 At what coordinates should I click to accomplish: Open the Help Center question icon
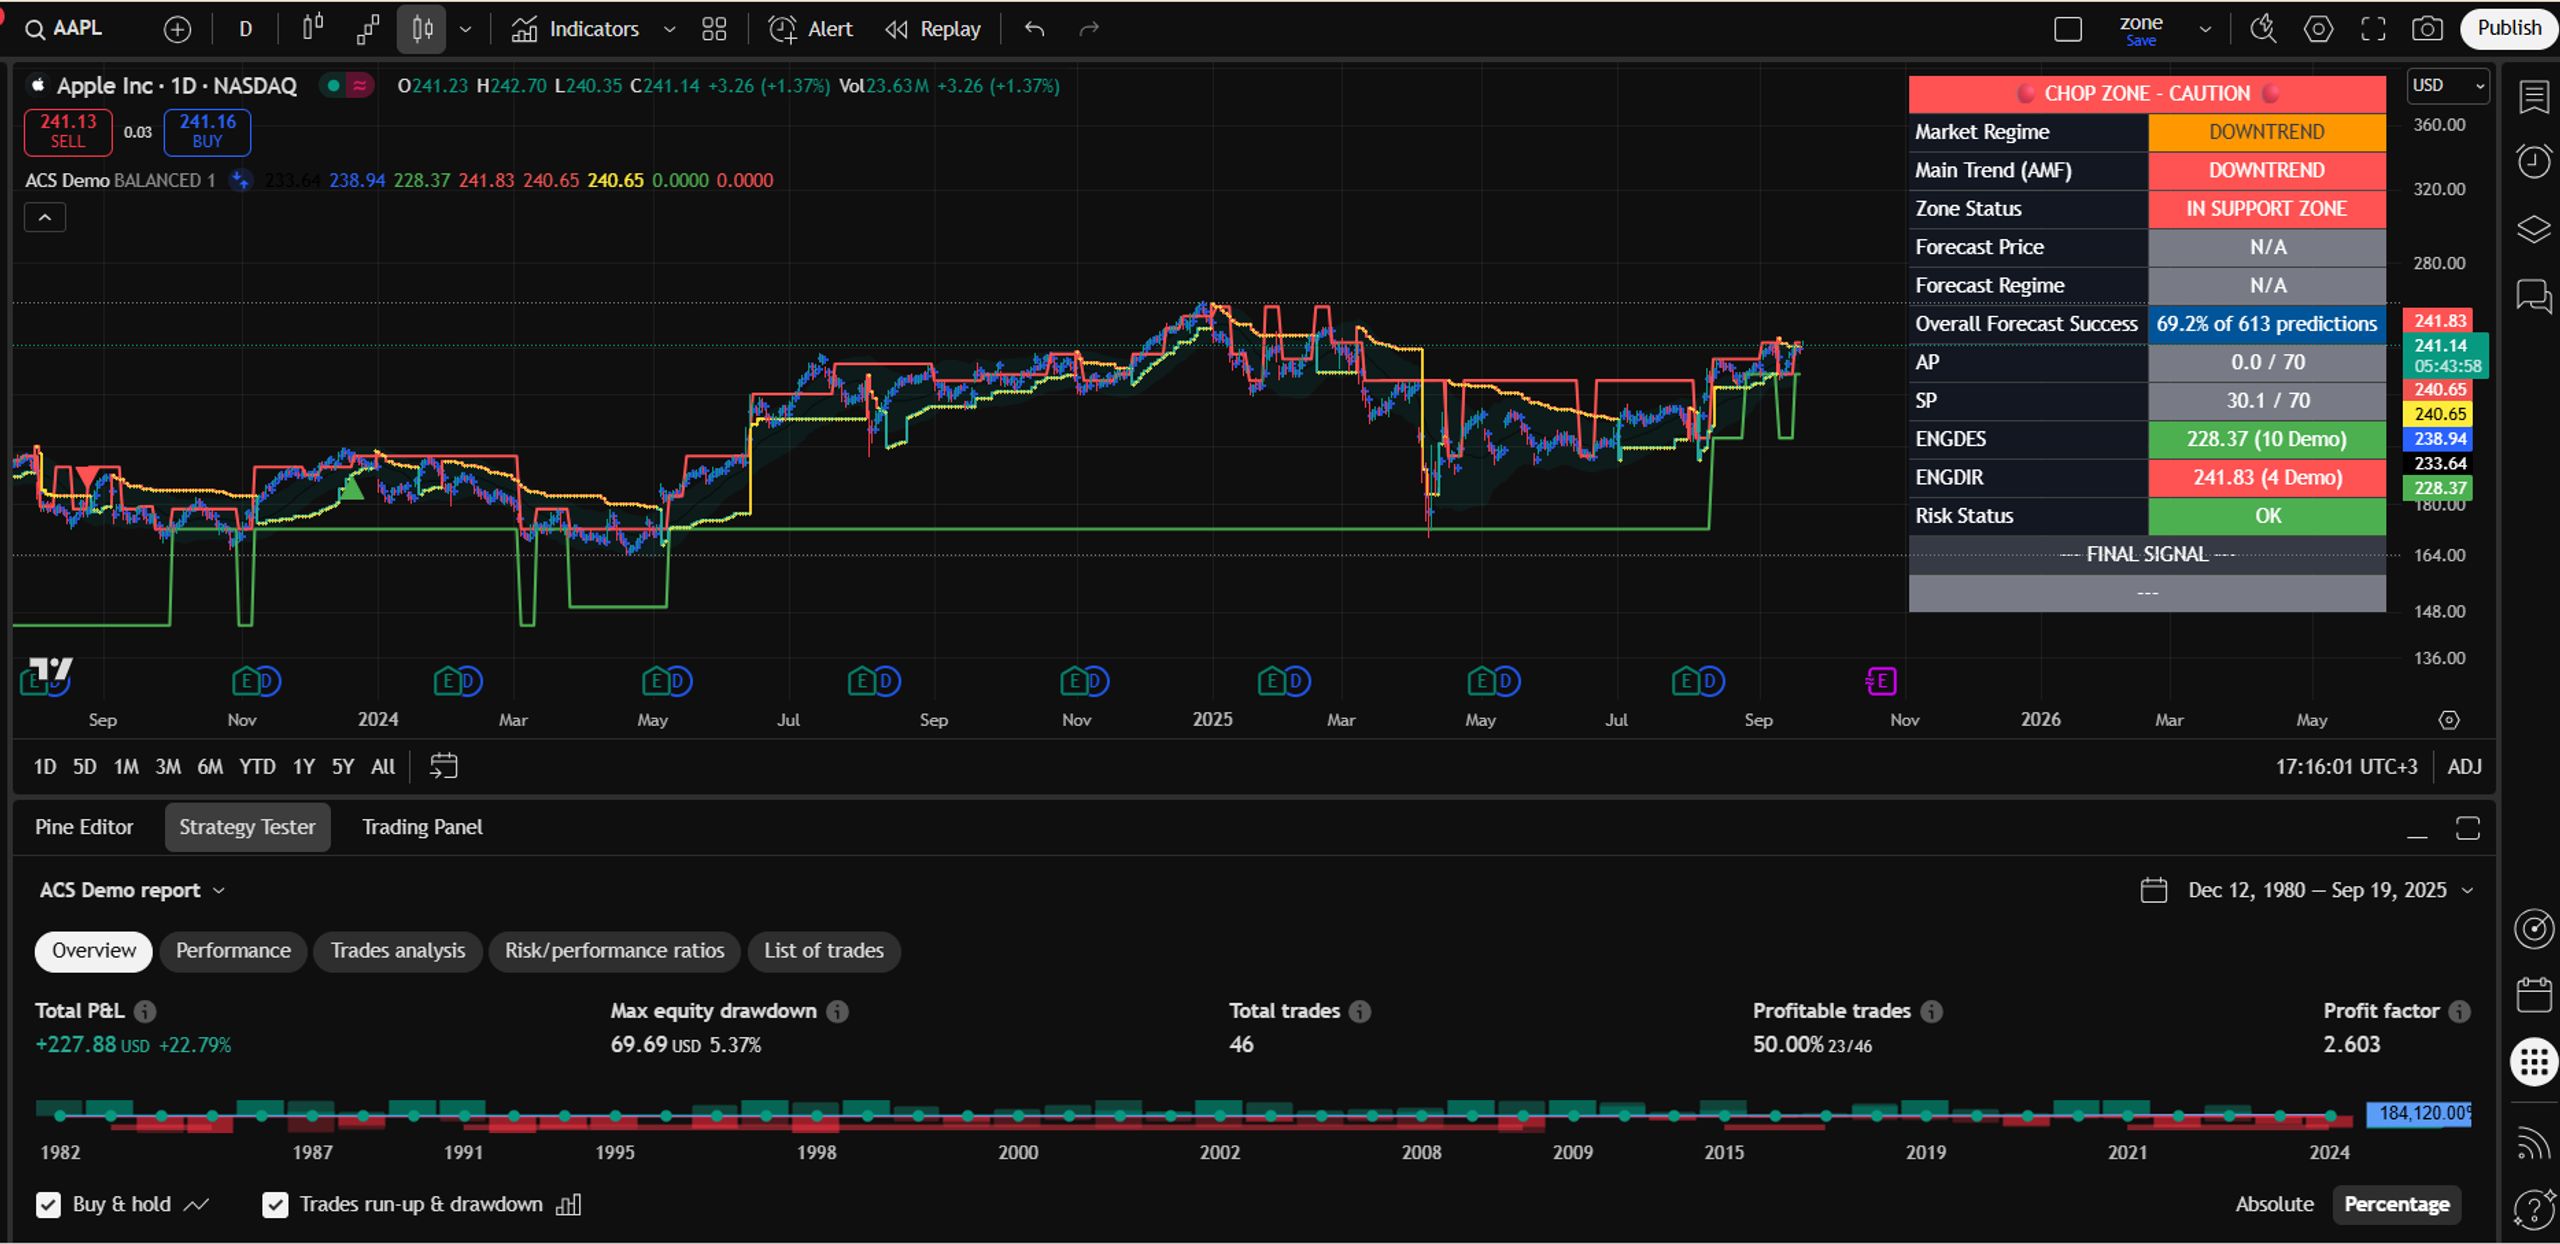pos(2534,1208)
